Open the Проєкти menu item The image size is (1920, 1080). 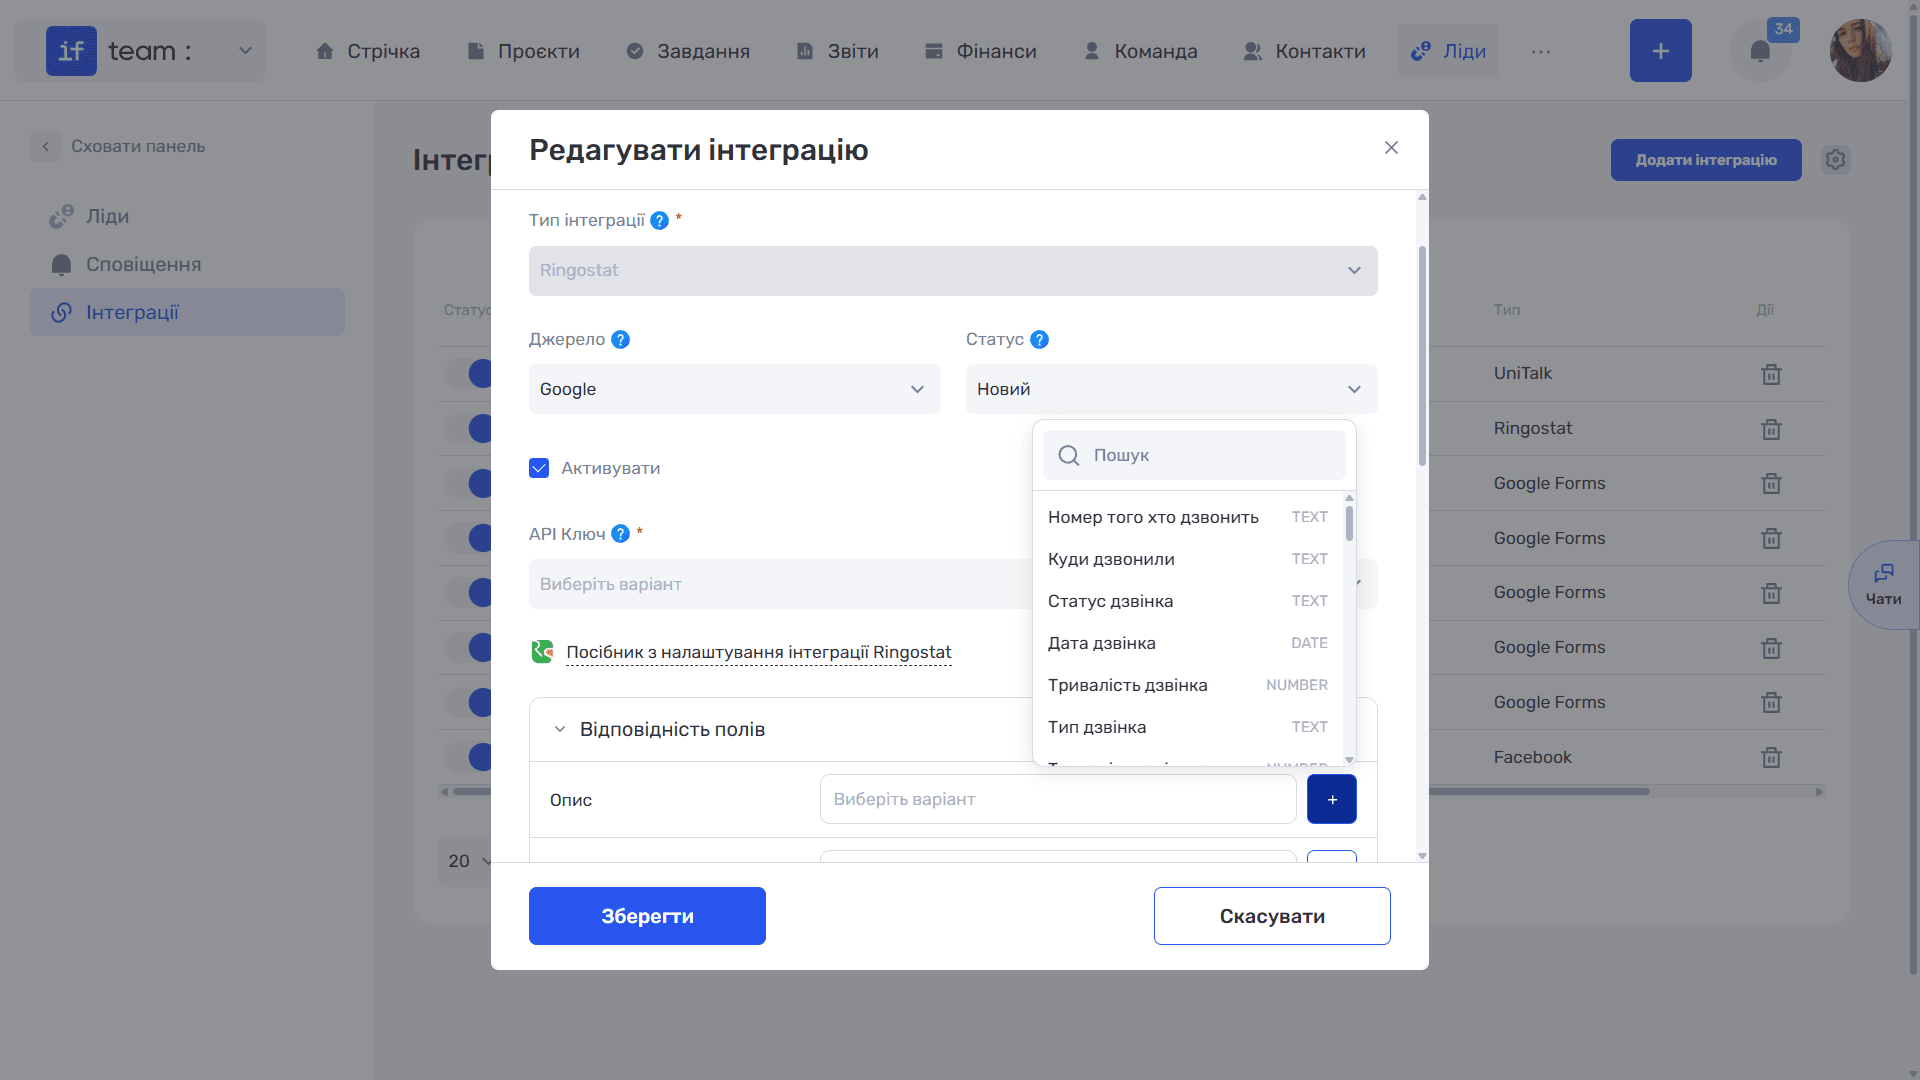point(524,51)
